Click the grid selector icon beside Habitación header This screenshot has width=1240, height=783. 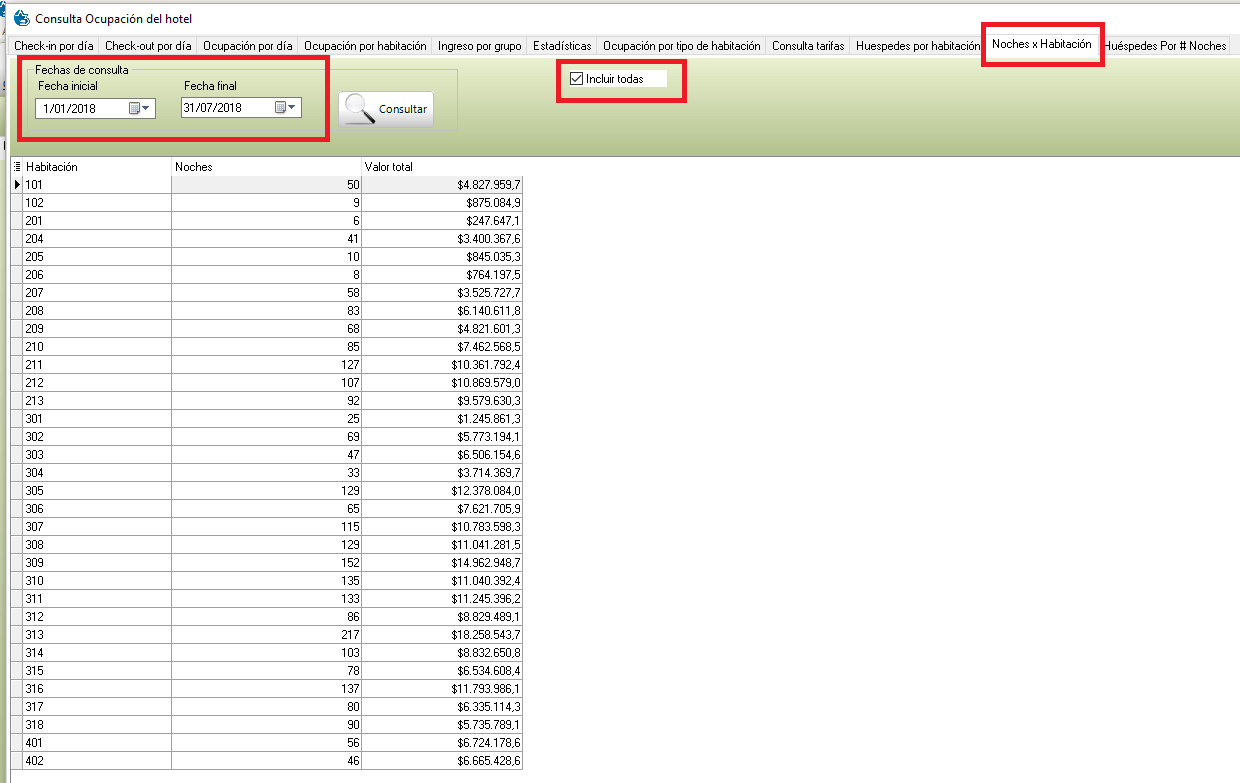[x=17, y=167]
